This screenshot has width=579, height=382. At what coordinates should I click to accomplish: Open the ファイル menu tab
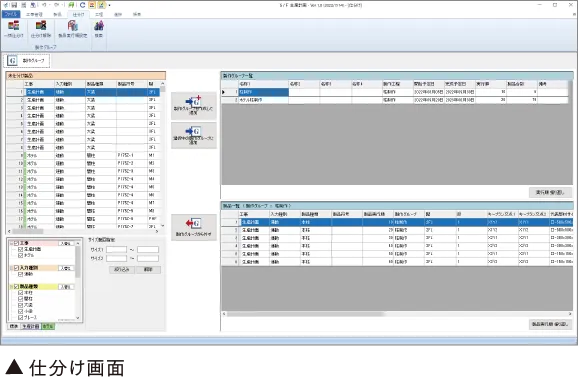click(x=11, y=14)
